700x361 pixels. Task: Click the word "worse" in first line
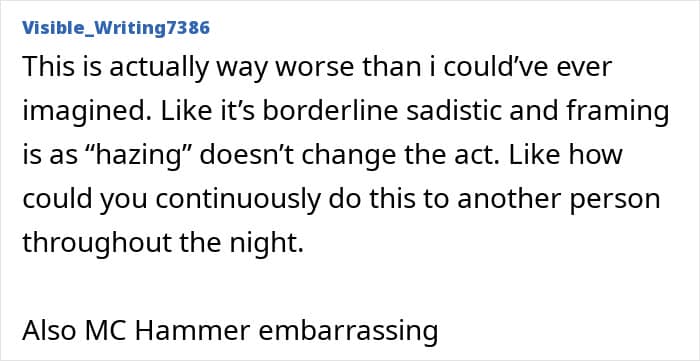tap(308, 68)
